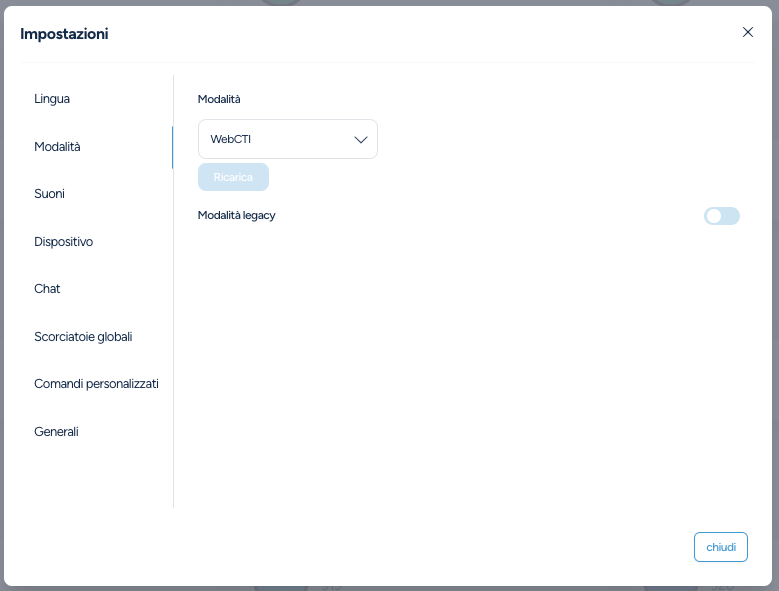Image resolution: width=779 pixels, height=591 pixels.
Task: Go to the Dispositivo settings tab
Action: pyautogui.click(x=63, y=241)
